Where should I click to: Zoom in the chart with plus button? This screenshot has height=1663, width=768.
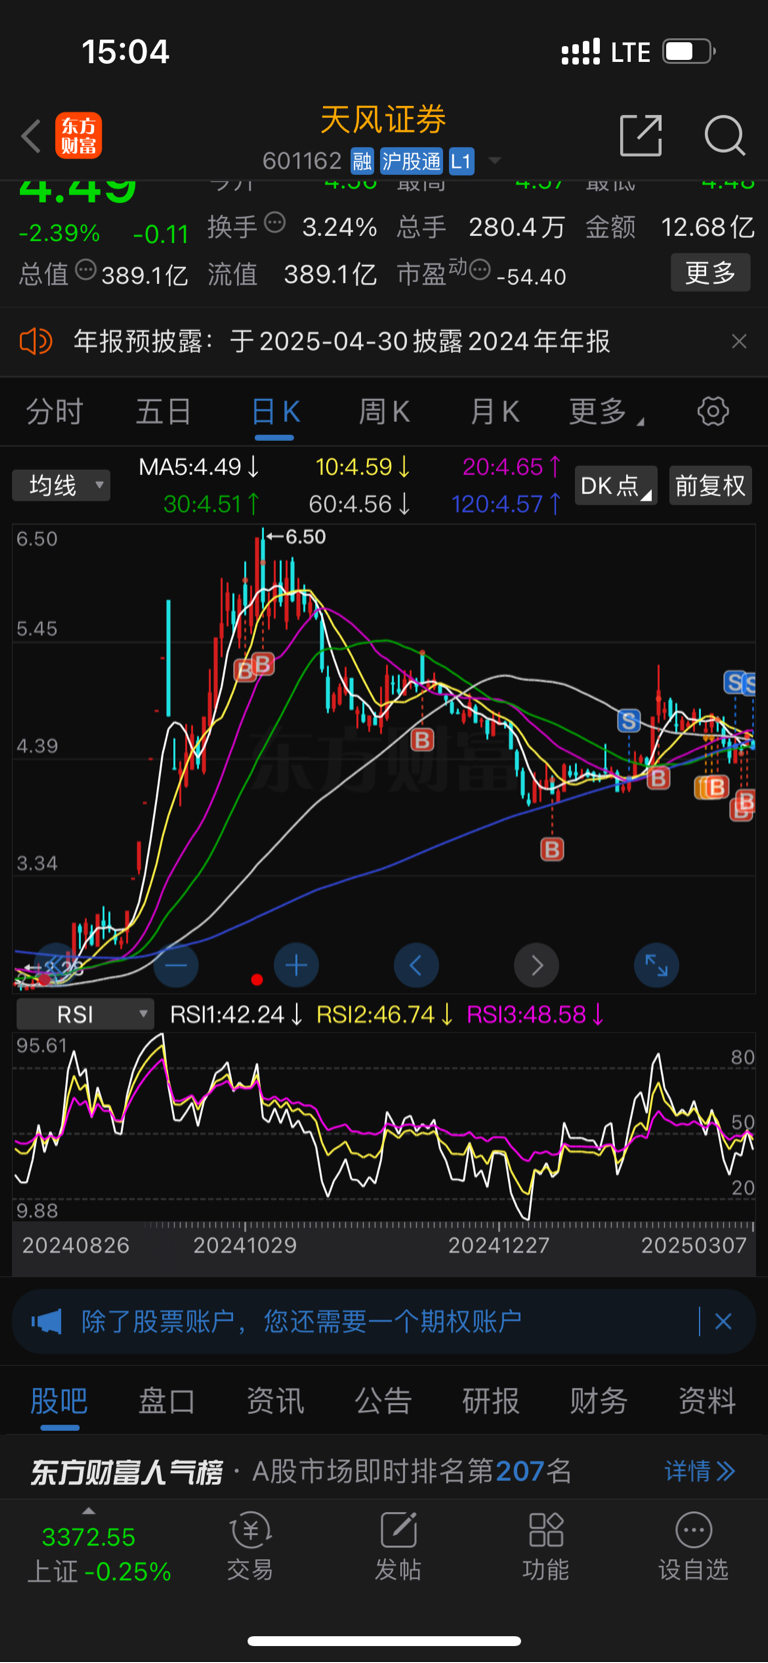(x=296, y=965)
